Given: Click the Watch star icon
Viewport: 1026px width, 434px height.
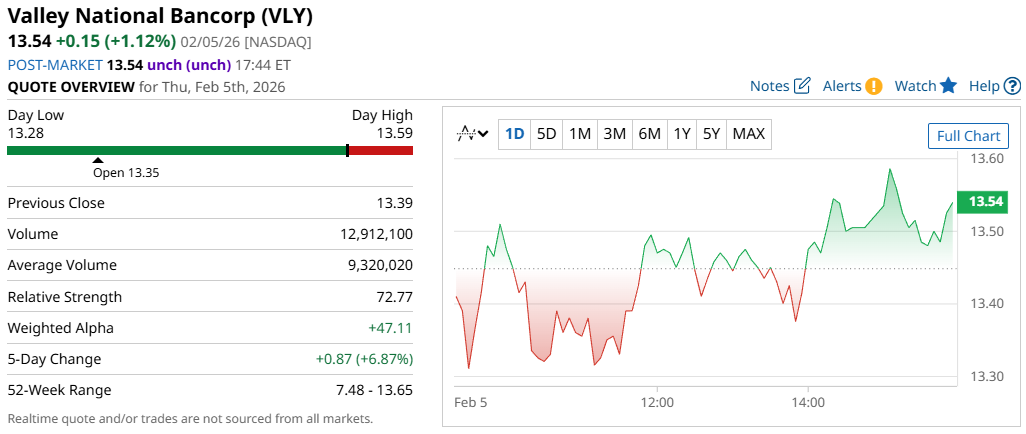Looking at the screenshot, I should click(x=948, y=86).
